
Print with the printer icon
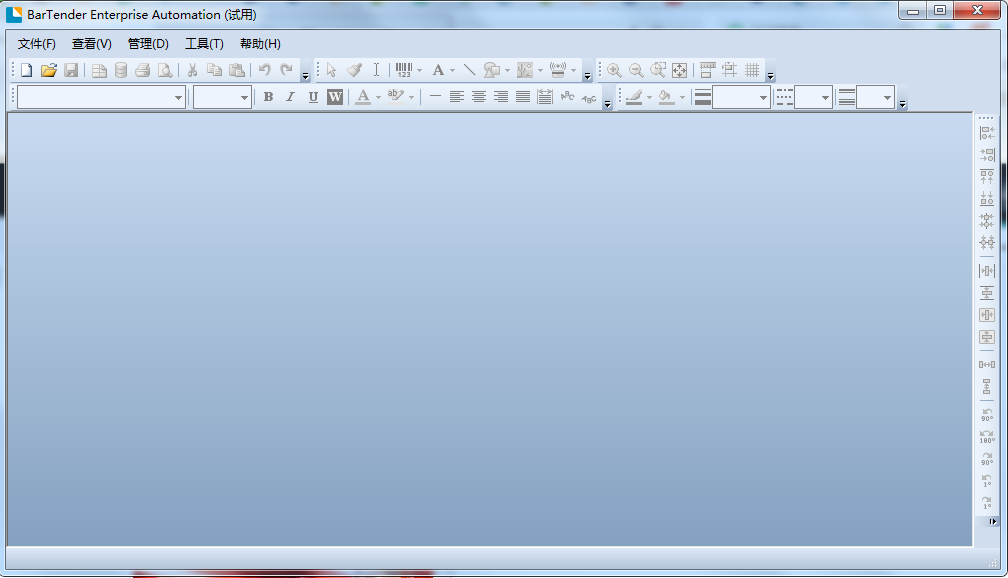click(x=143, y=70)
